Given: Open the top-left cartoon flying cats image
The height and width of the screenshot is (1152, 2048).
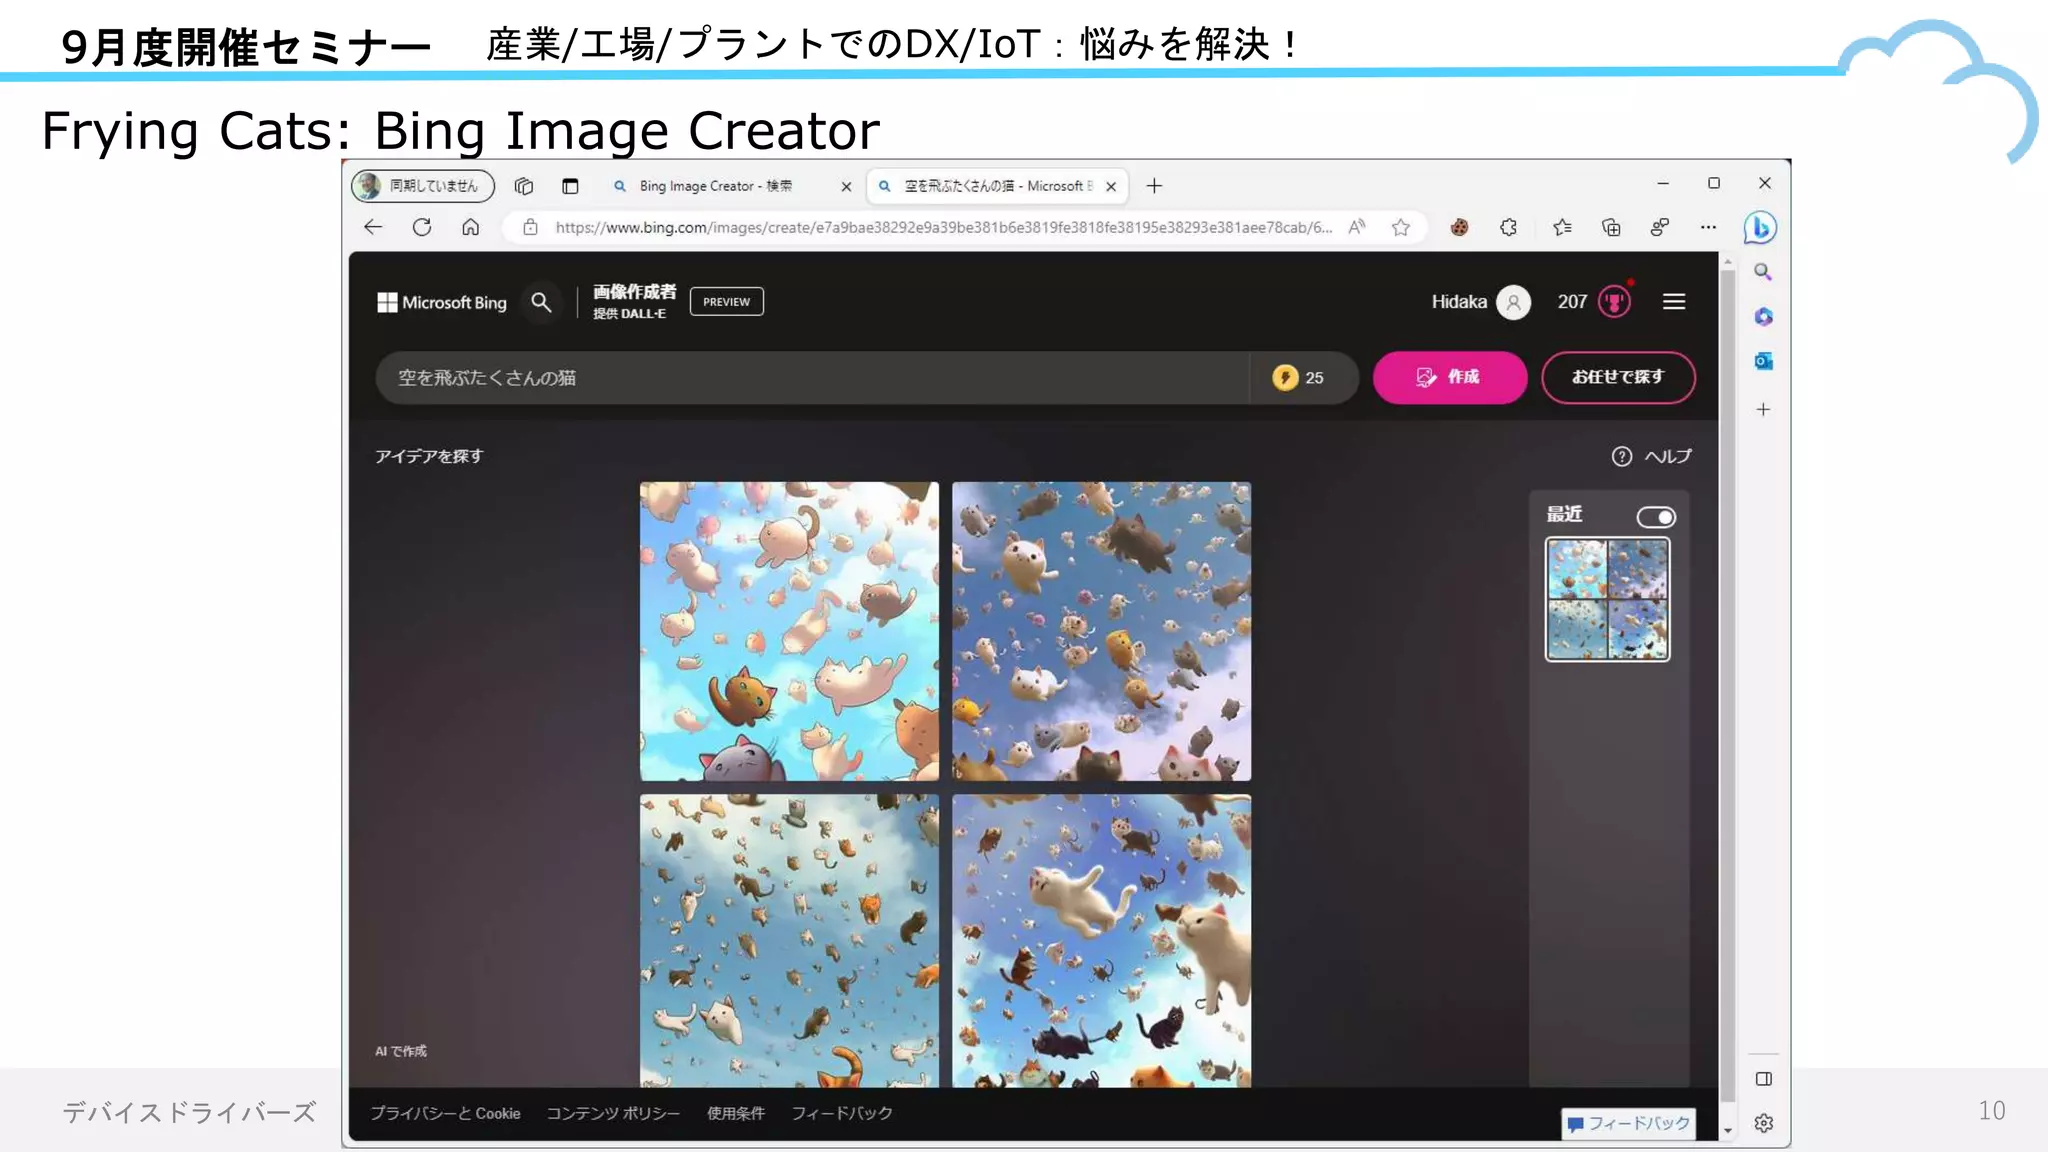Looking at the screenshot, I should [x=789, y=631].
